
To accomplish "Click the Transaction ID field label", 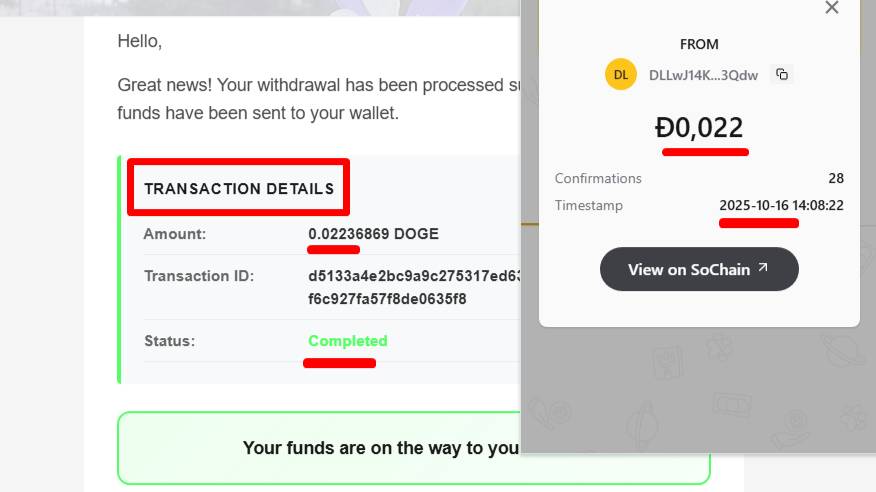I will (x=199, y=276).
